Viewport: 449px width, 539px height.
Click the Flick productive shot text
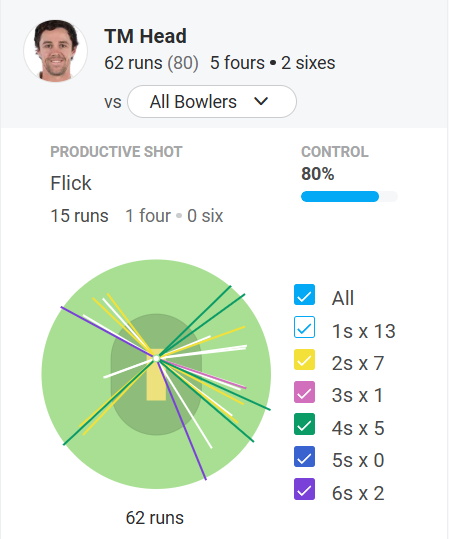pos(71,183)
